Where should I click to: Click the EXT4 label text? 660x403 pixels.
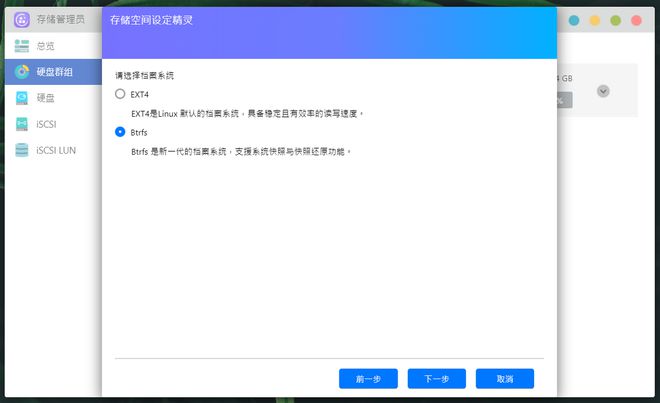click(x=139, y=94)
